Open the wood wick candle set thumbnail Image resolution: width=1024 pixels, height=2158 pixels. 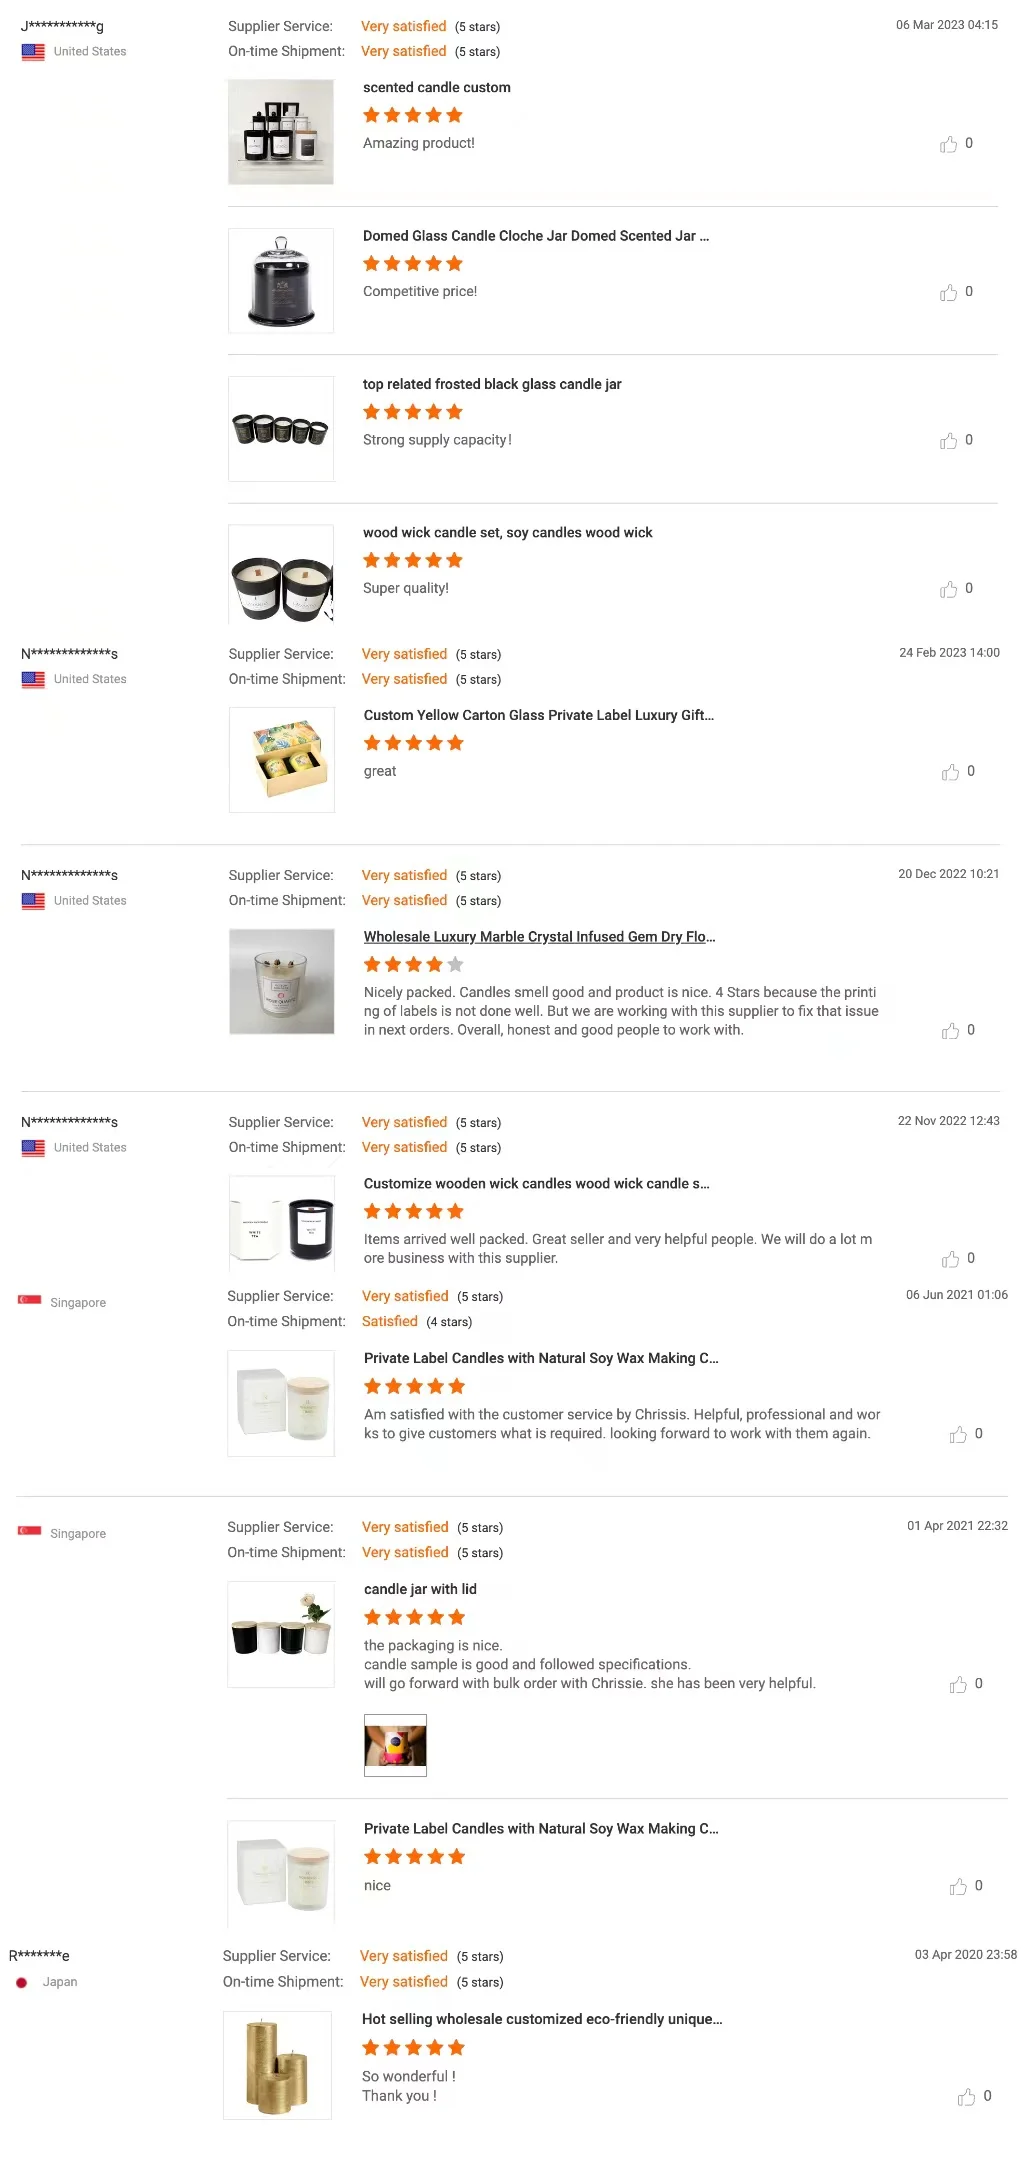pos(281,575)
